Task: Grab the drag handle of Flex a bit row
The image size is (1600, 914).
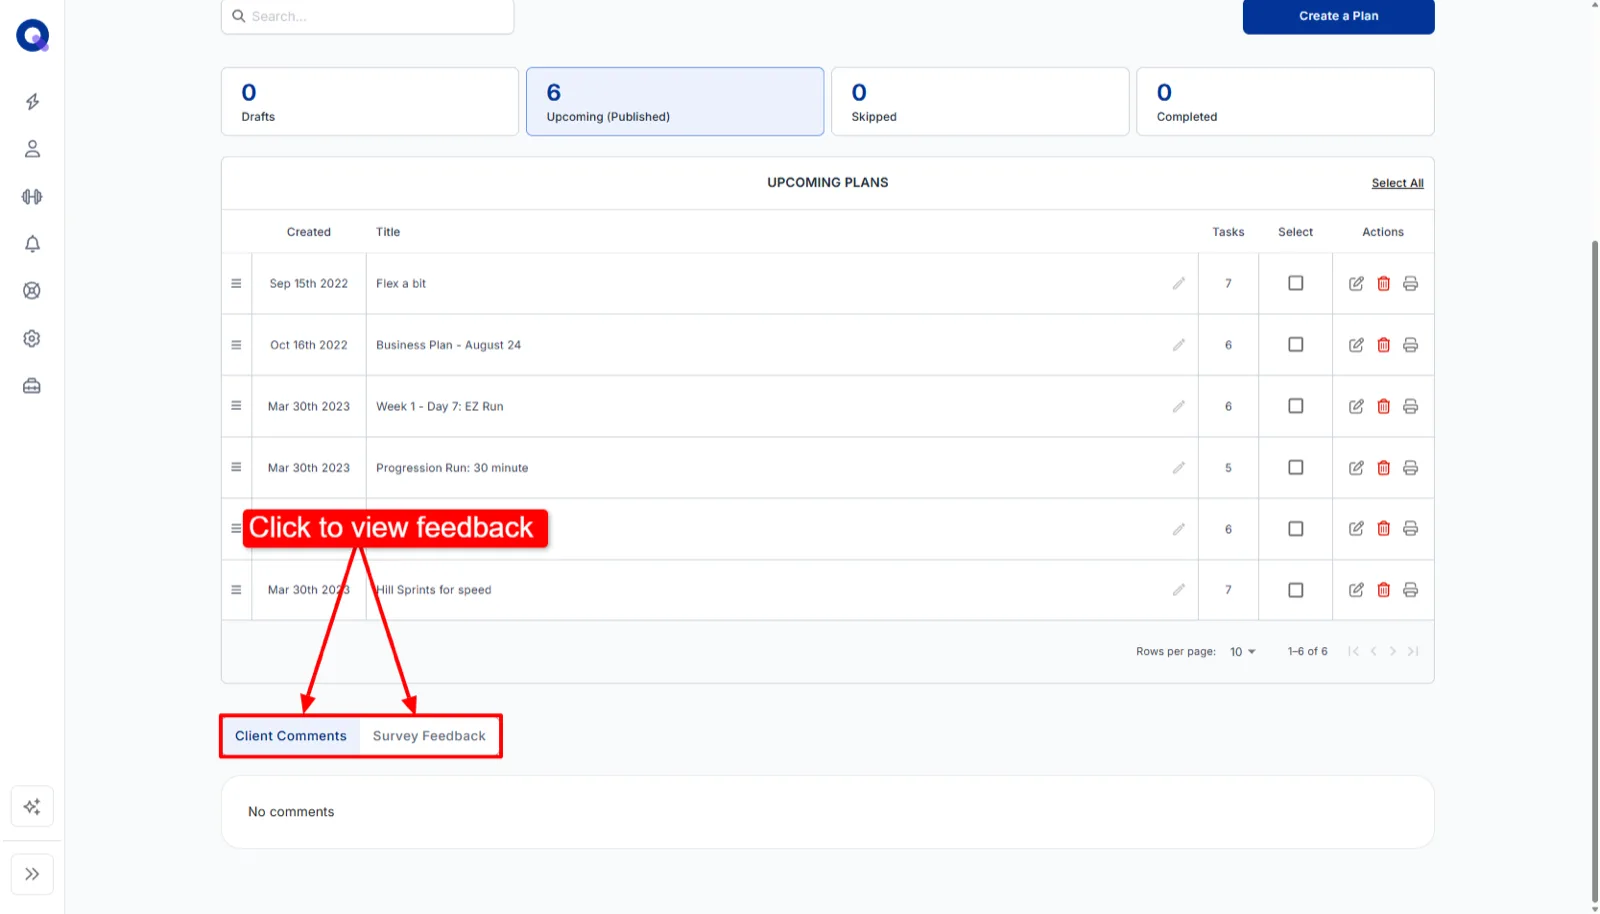Action: pyautogui.click(x=236, y=284)
